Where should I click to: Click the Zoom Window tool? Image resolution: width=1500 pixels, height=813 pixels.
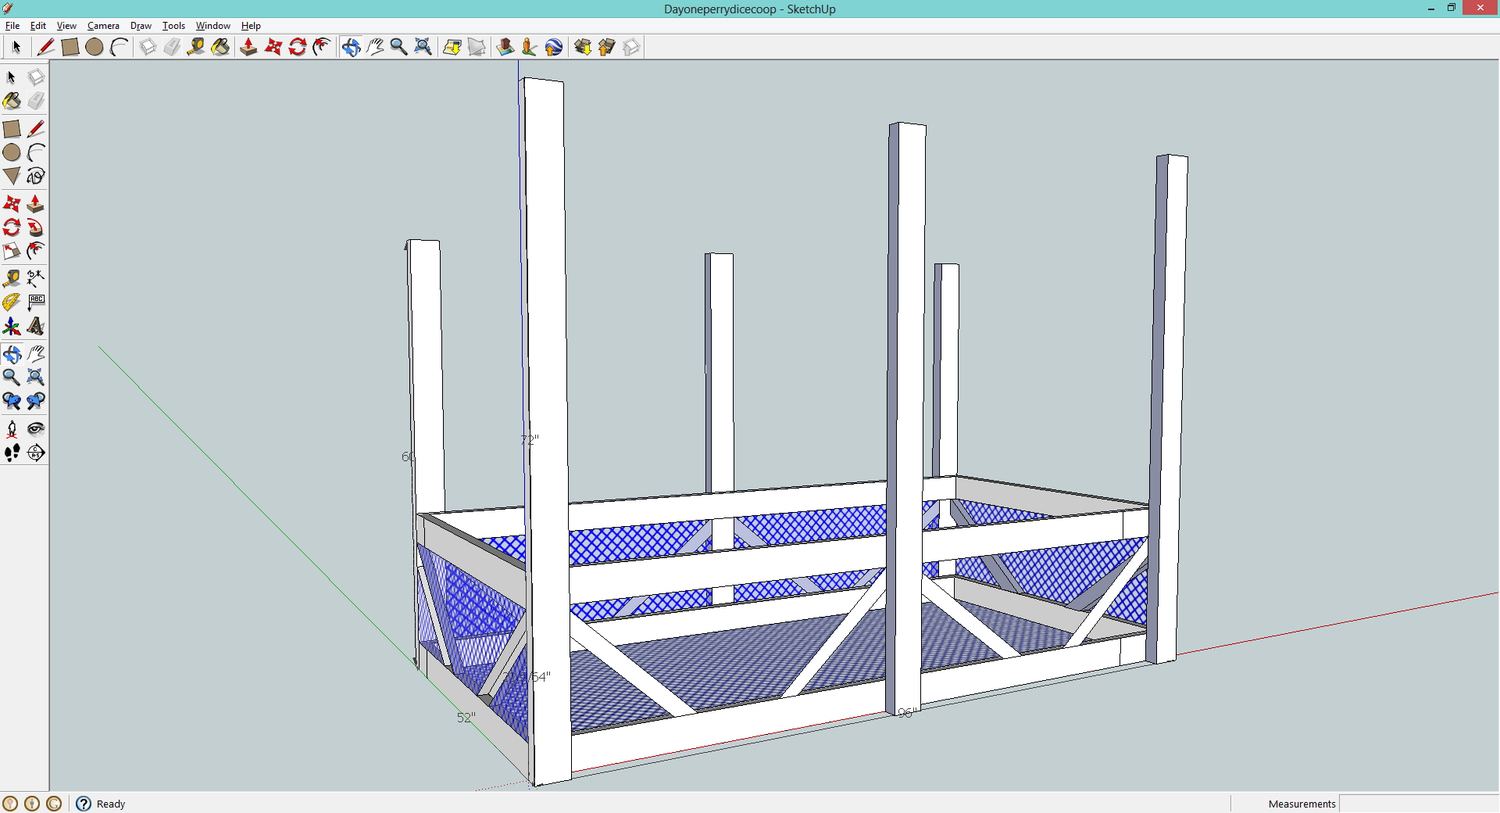(x=36, y=377)
